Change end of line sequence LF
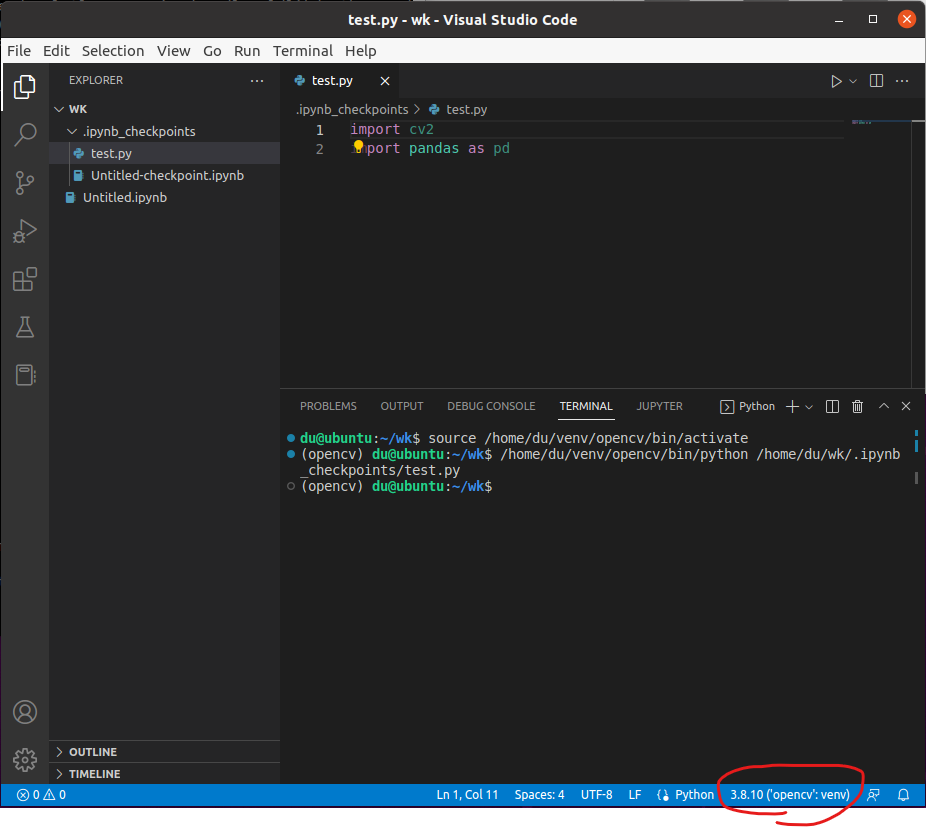Screen dimensions: 926x828 coord(635,795)
